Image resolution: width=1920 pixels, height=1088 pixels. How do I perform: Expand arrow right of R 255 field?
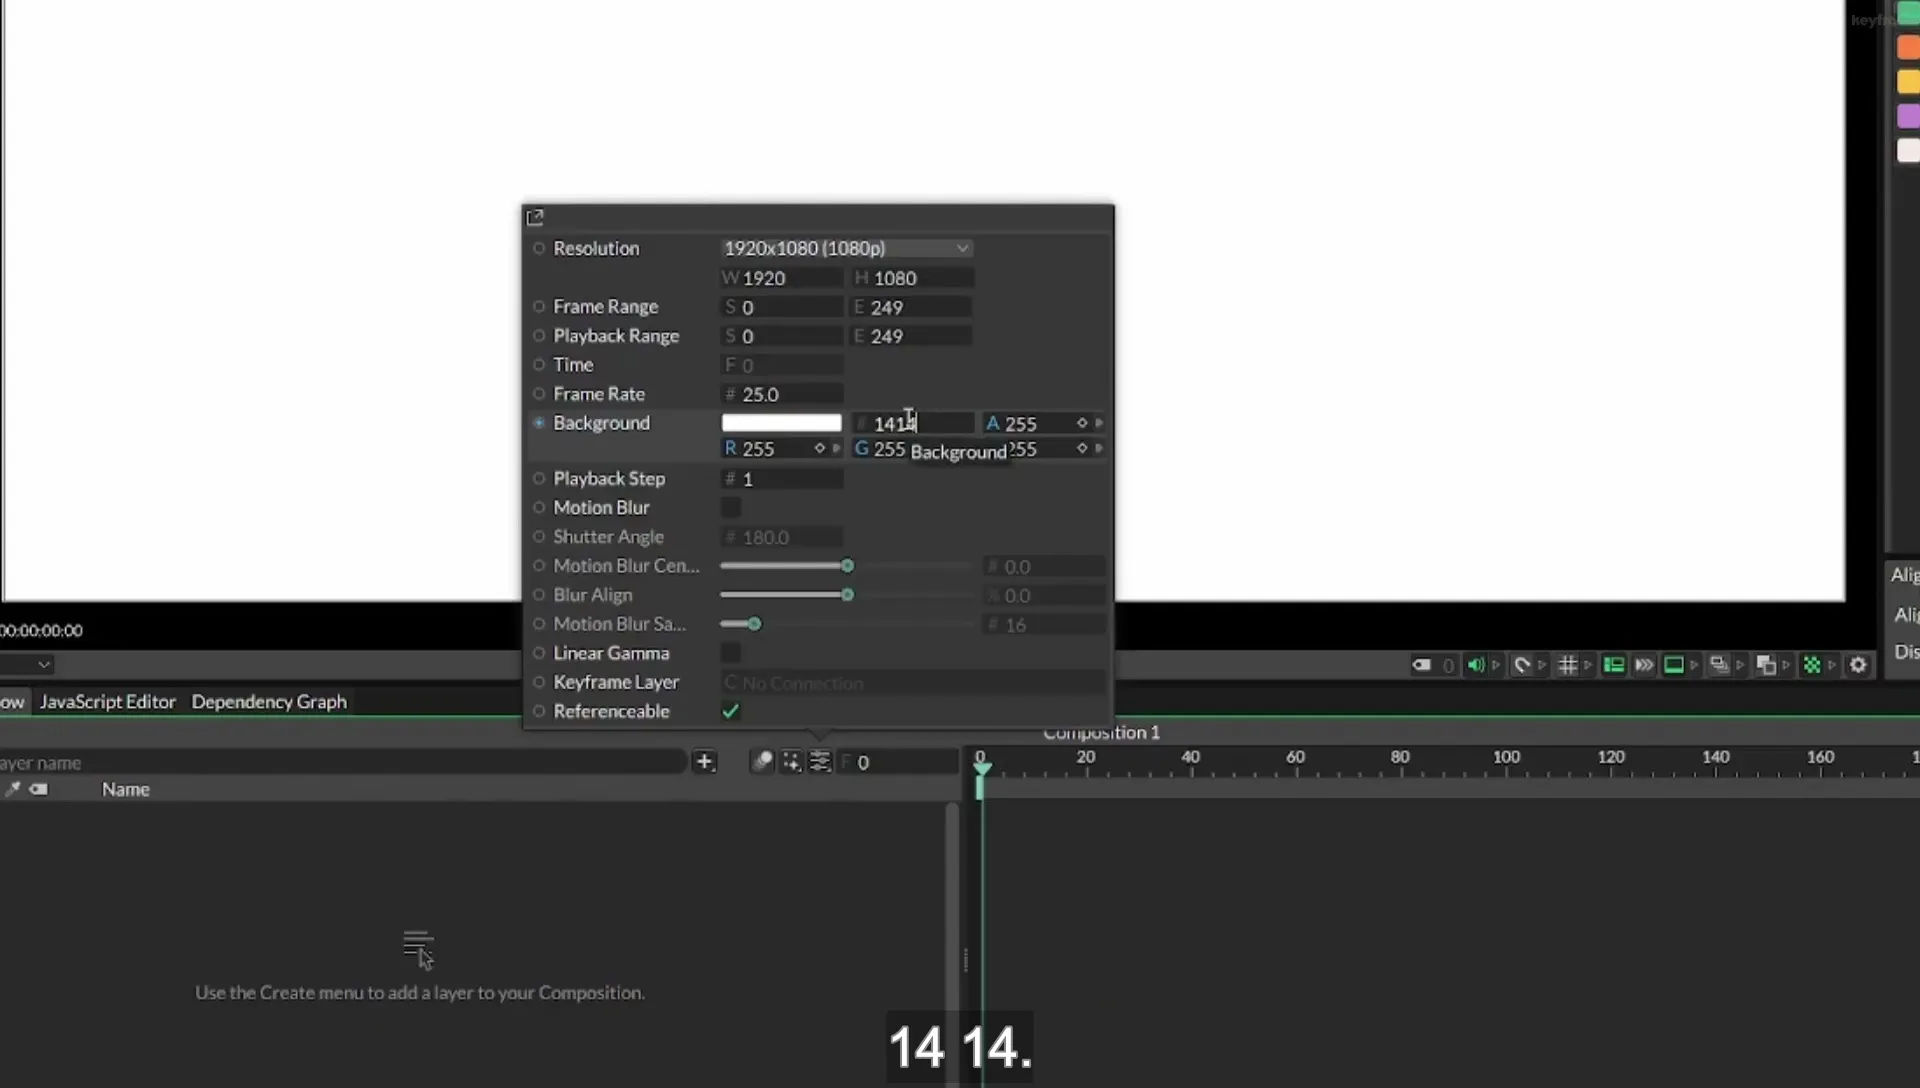click(837, 448)
